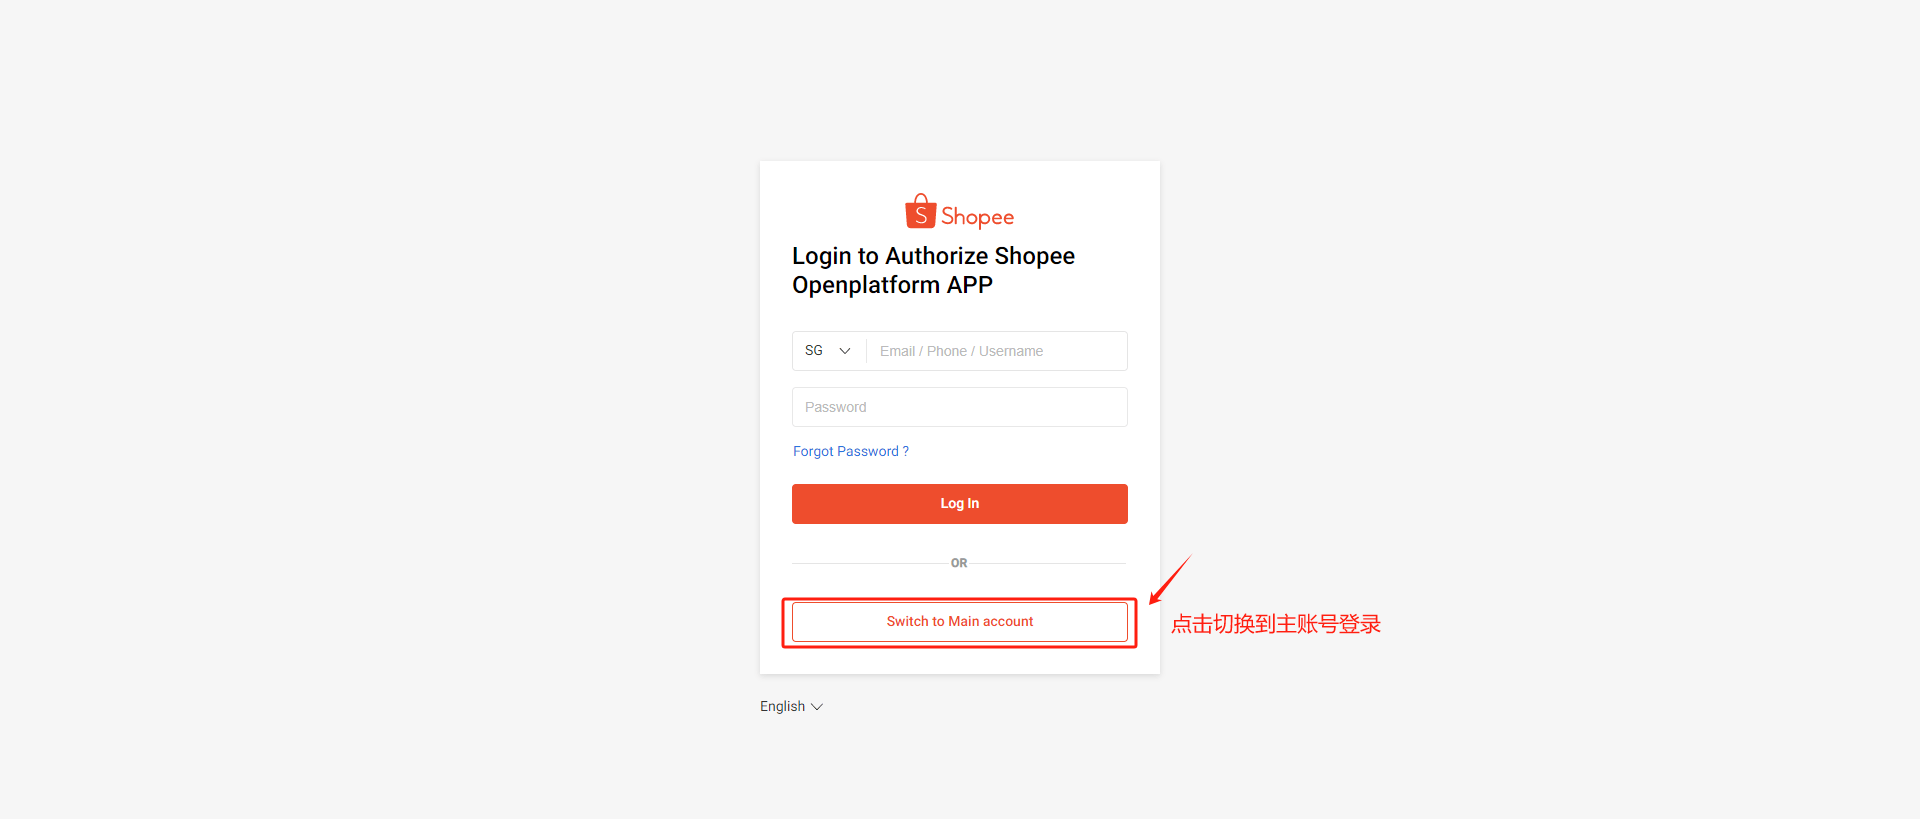Click the divider line left of OR

coord(868,563)
